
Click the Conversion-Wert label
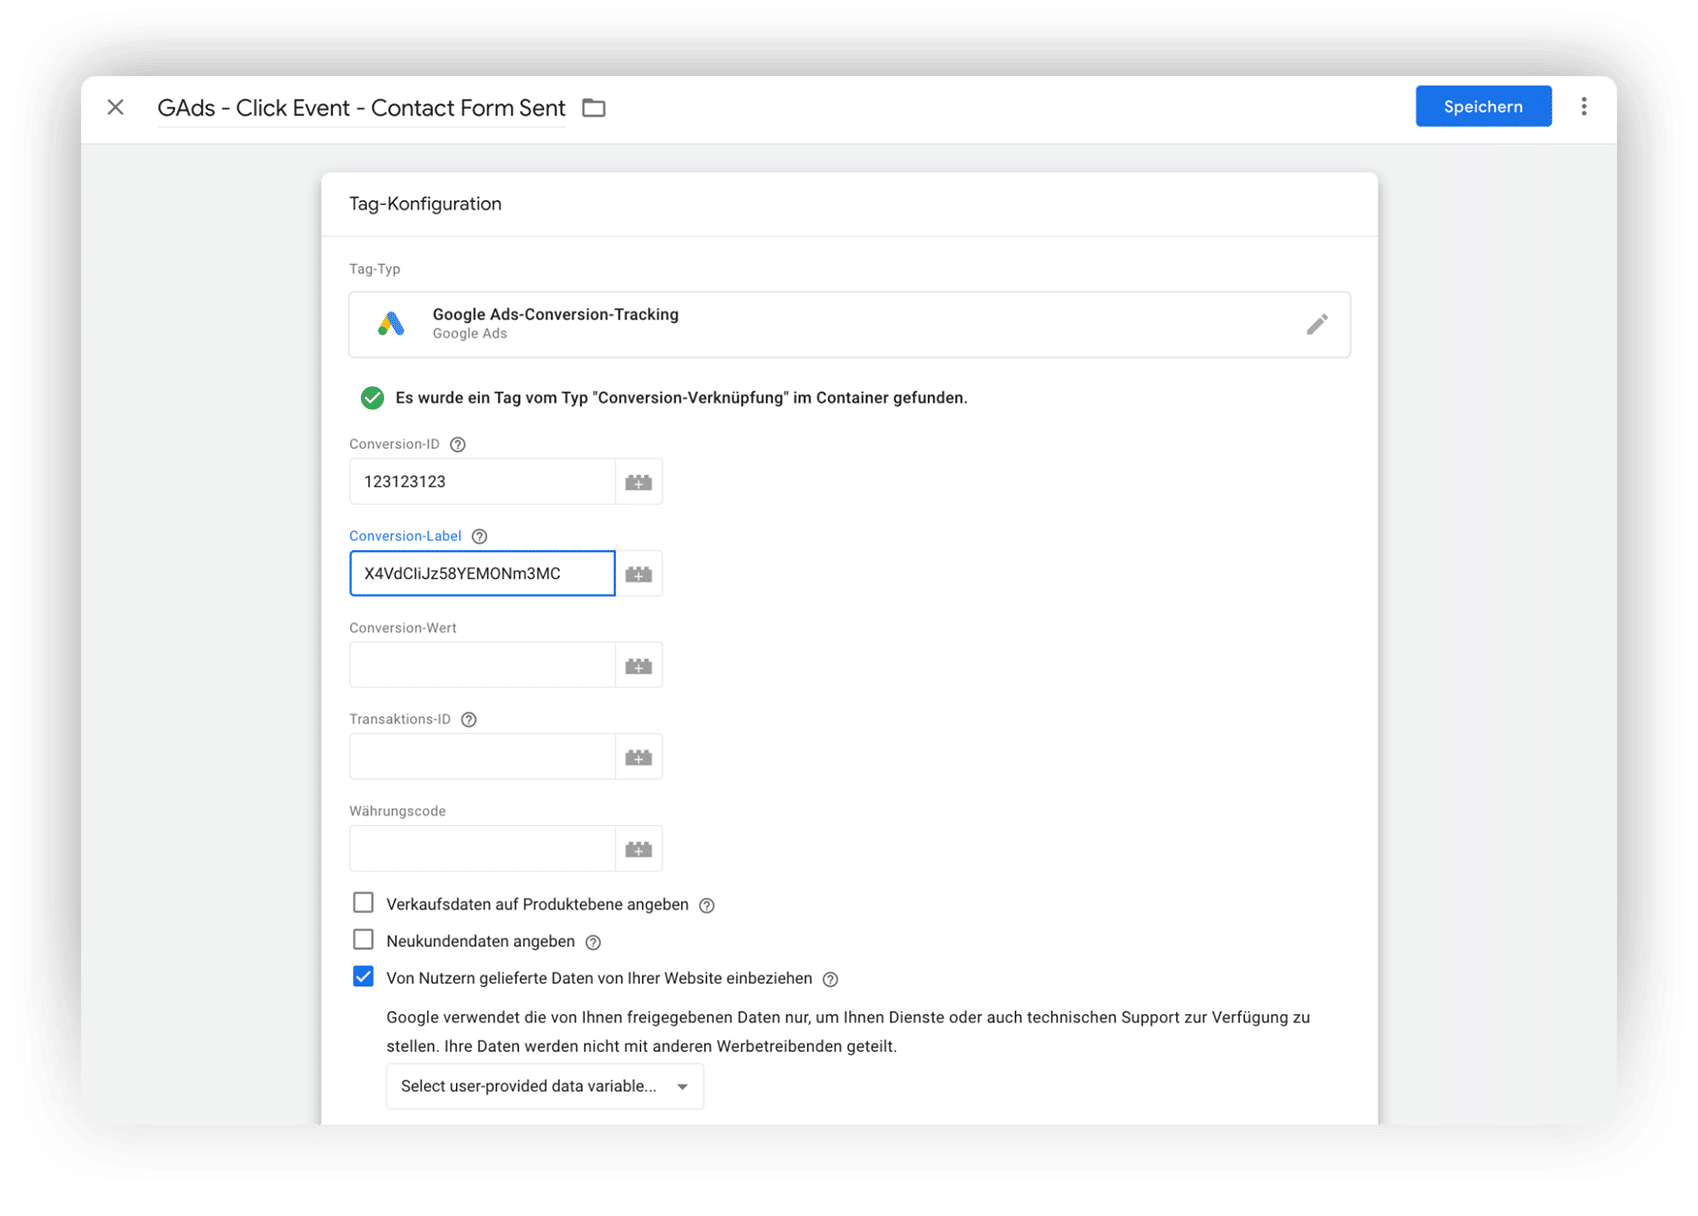pyautogui.click(x=403, y=628)
